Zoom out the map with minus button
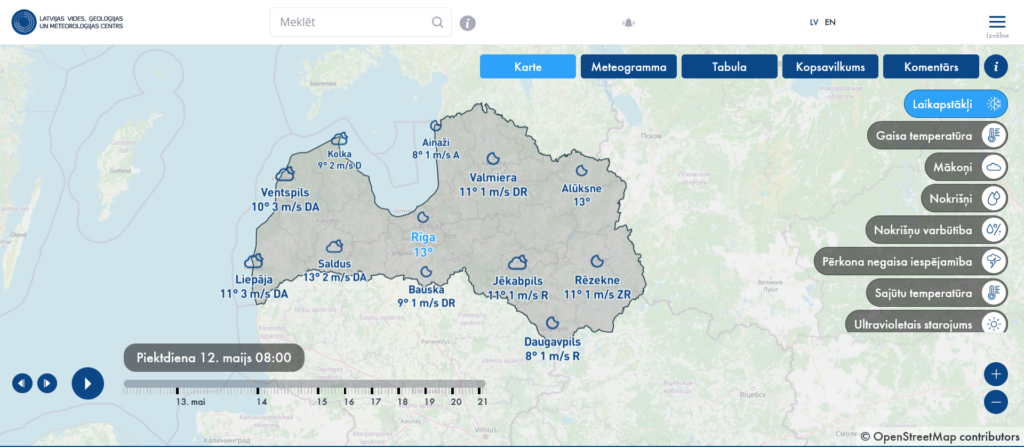This screenshot has width=1024, height=447. [x=995, y=402]
